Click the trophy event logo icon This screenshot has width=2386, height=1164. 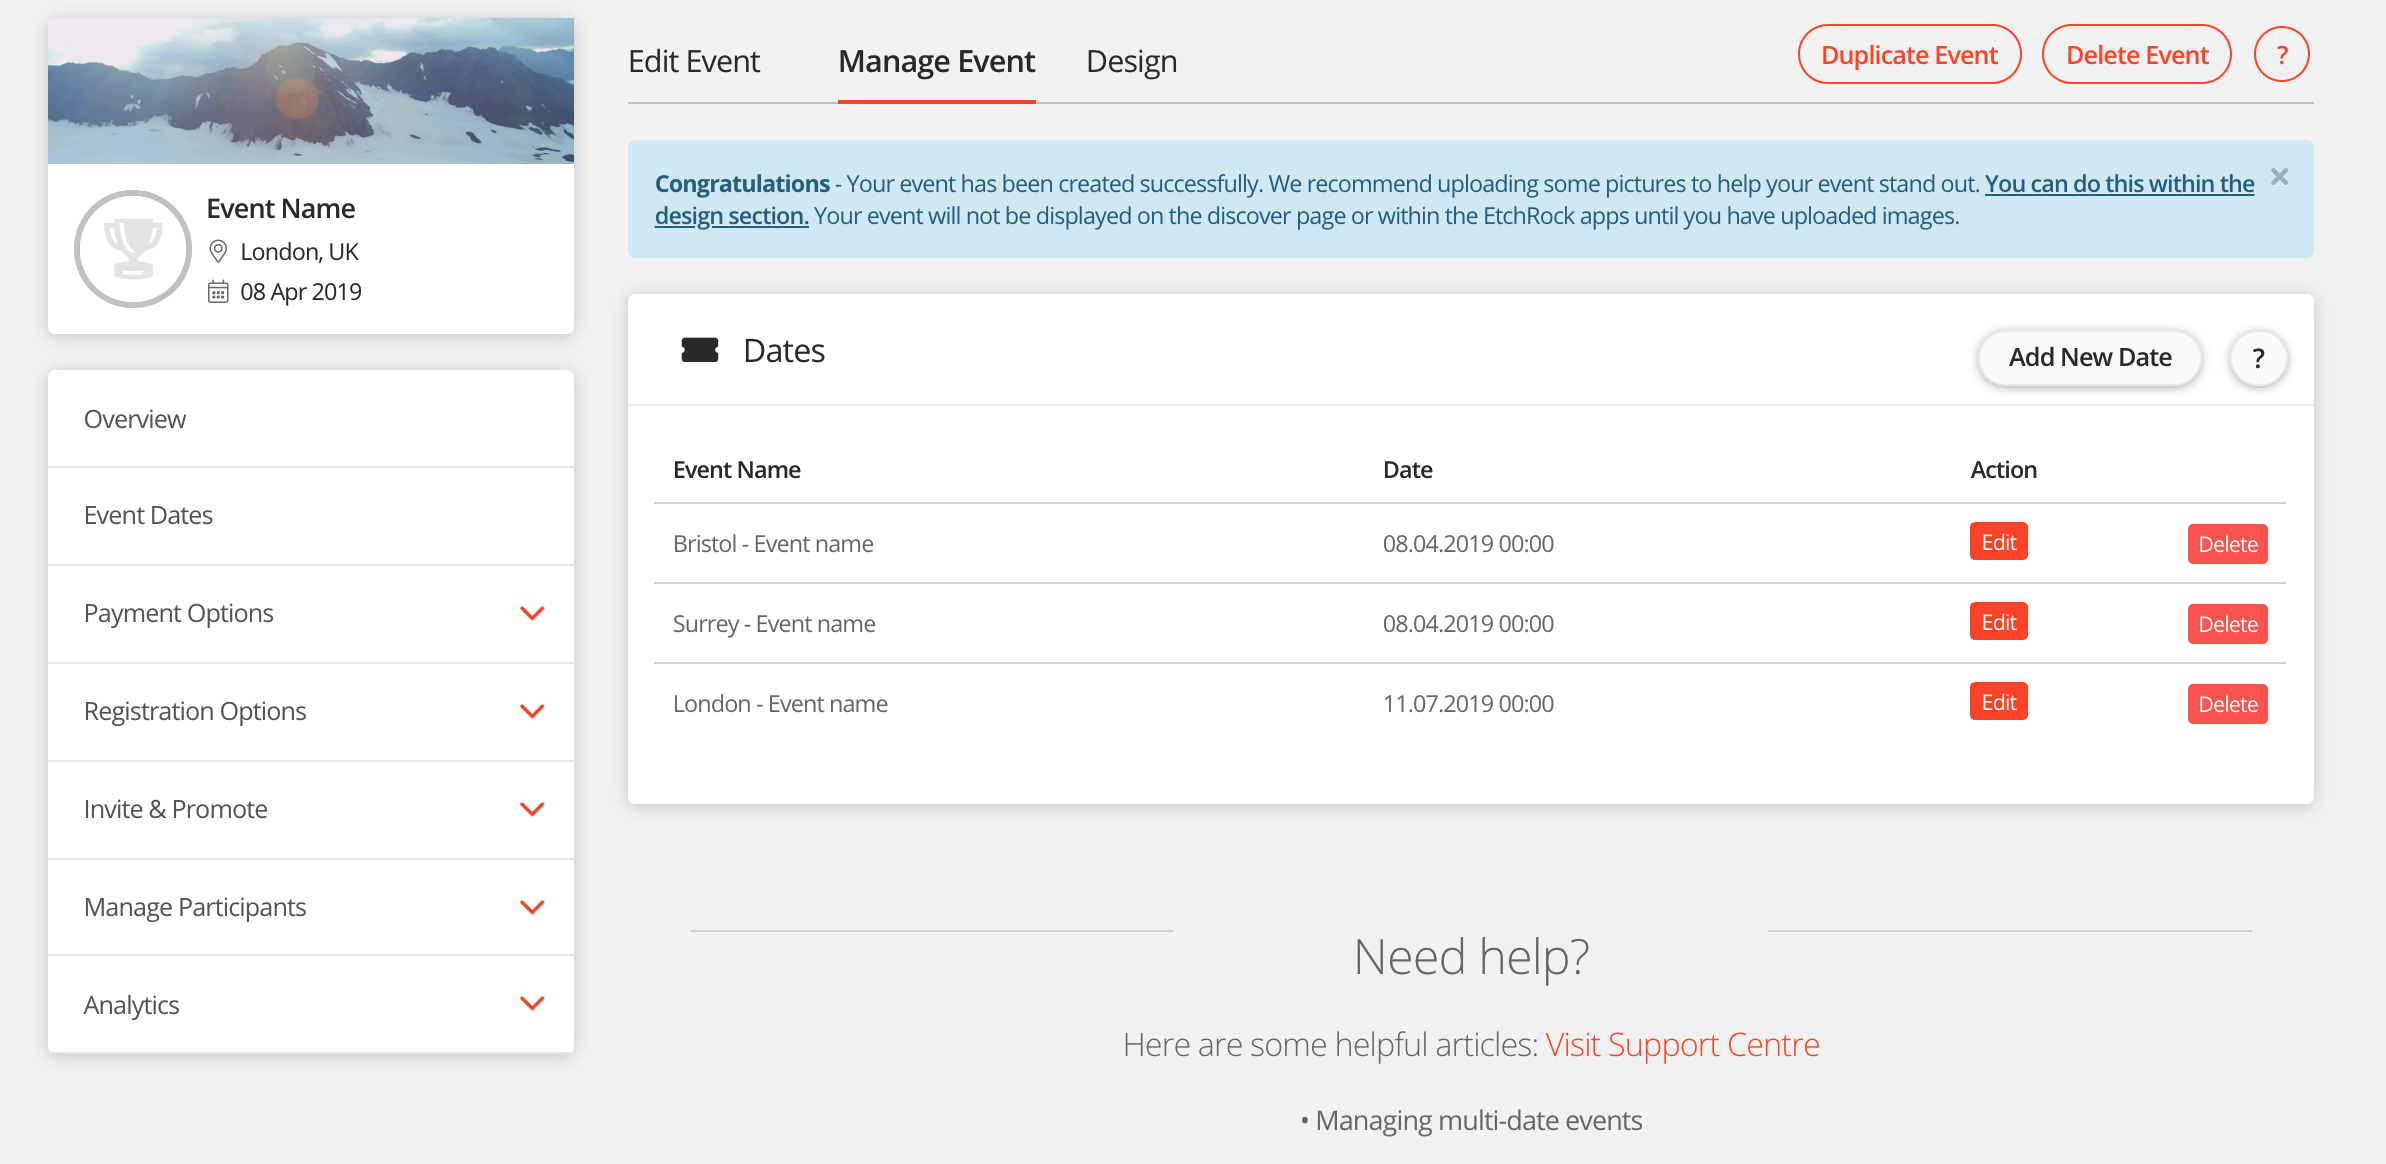[x=133, y=249]
